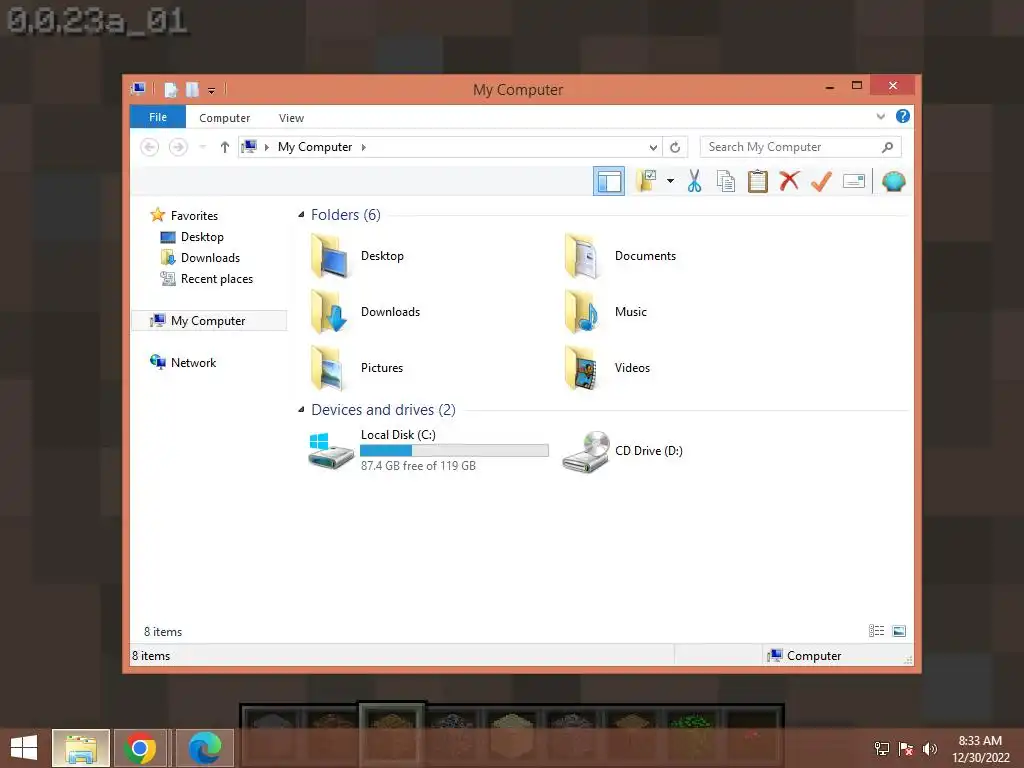Select the Documents folder icon

[x=583, y=256]
